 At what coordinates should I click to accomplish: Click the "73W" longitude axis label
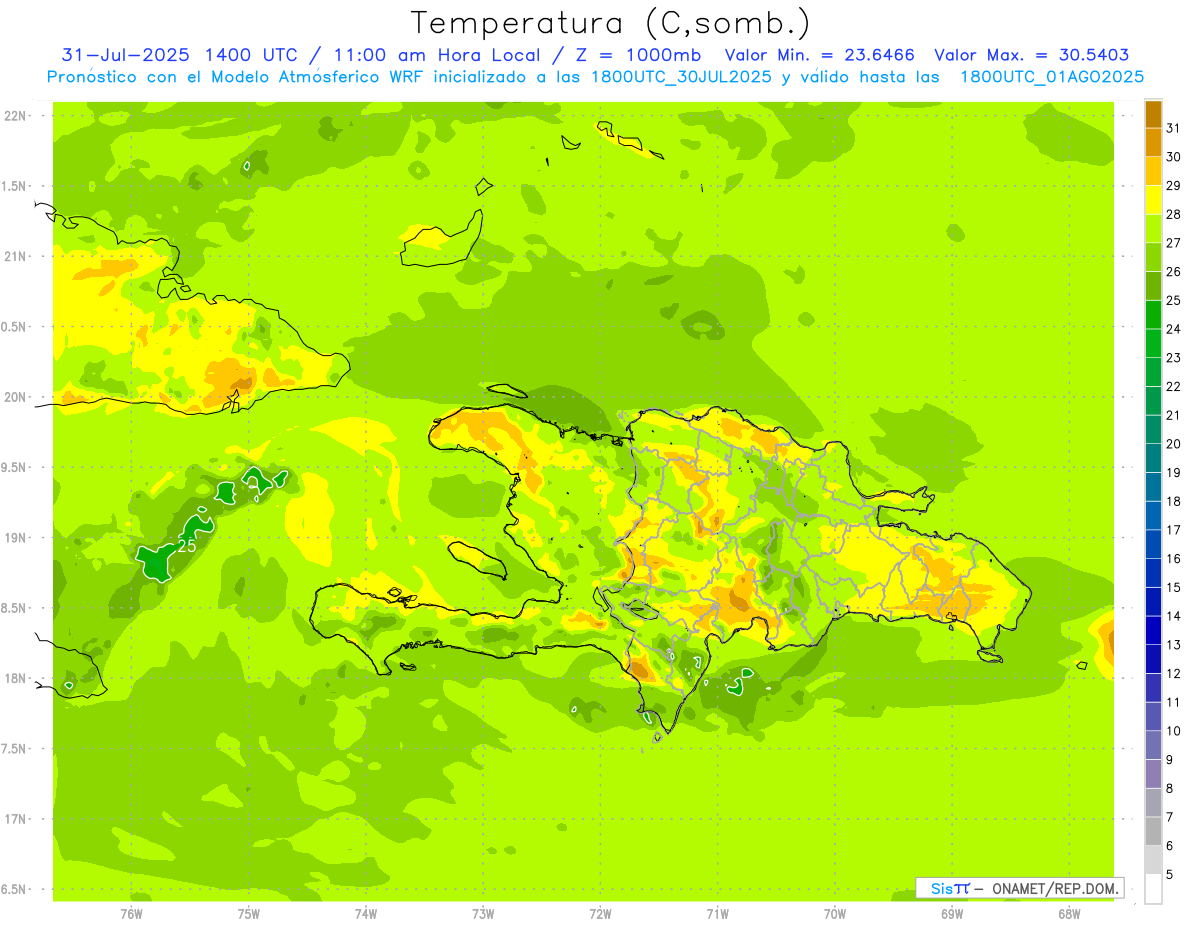click(483, 914)
